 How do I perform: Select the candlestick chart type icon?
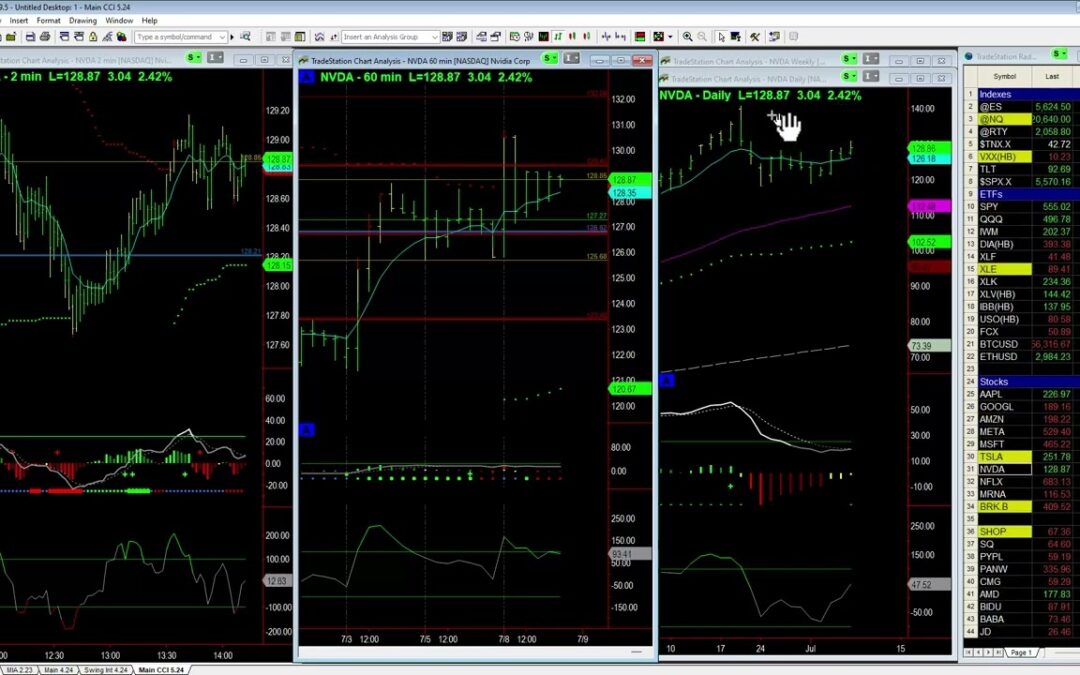click(572, 37)
